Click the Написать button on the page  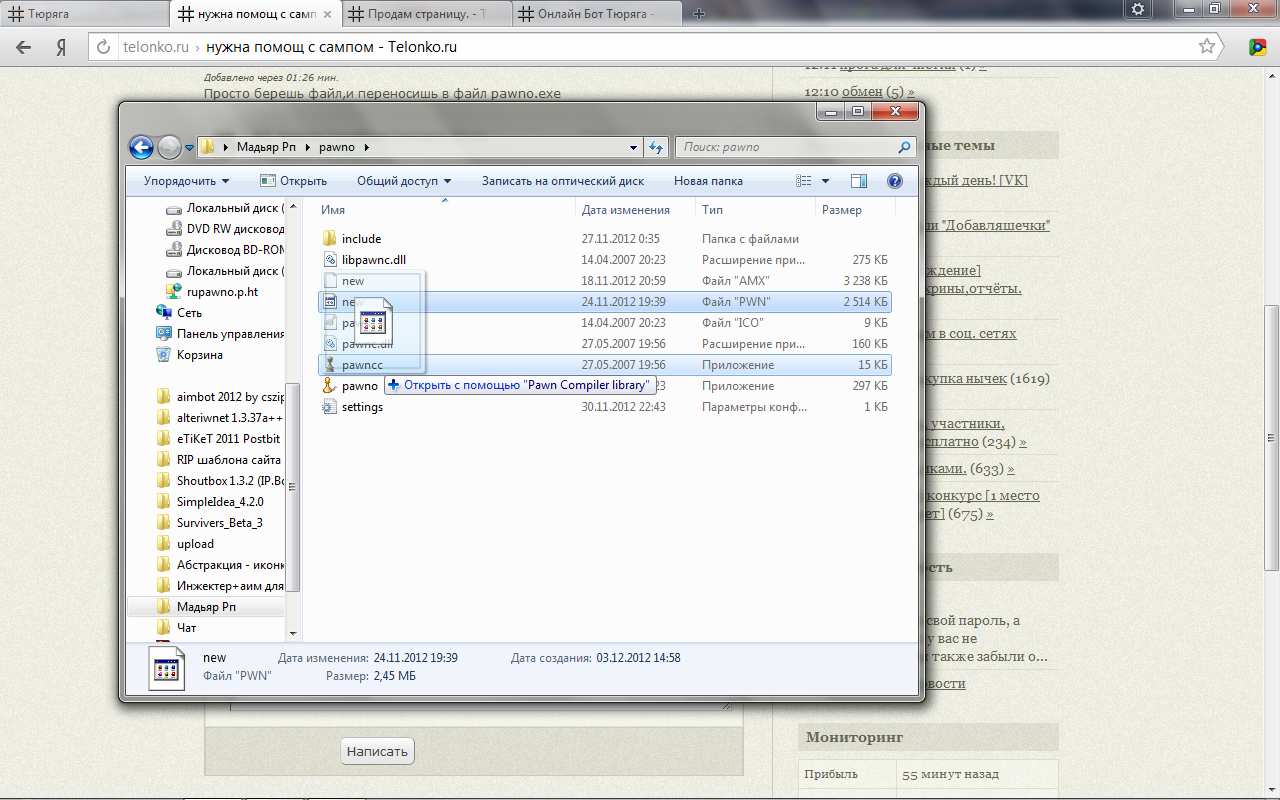coord(377,751)
